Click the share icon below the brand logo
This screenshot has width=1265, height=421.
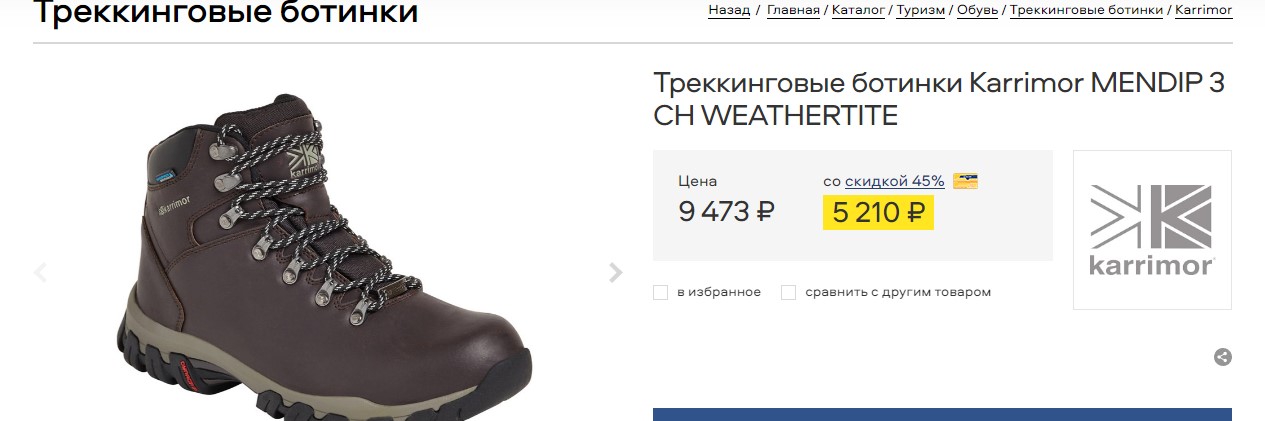(x=1222, y=357)
